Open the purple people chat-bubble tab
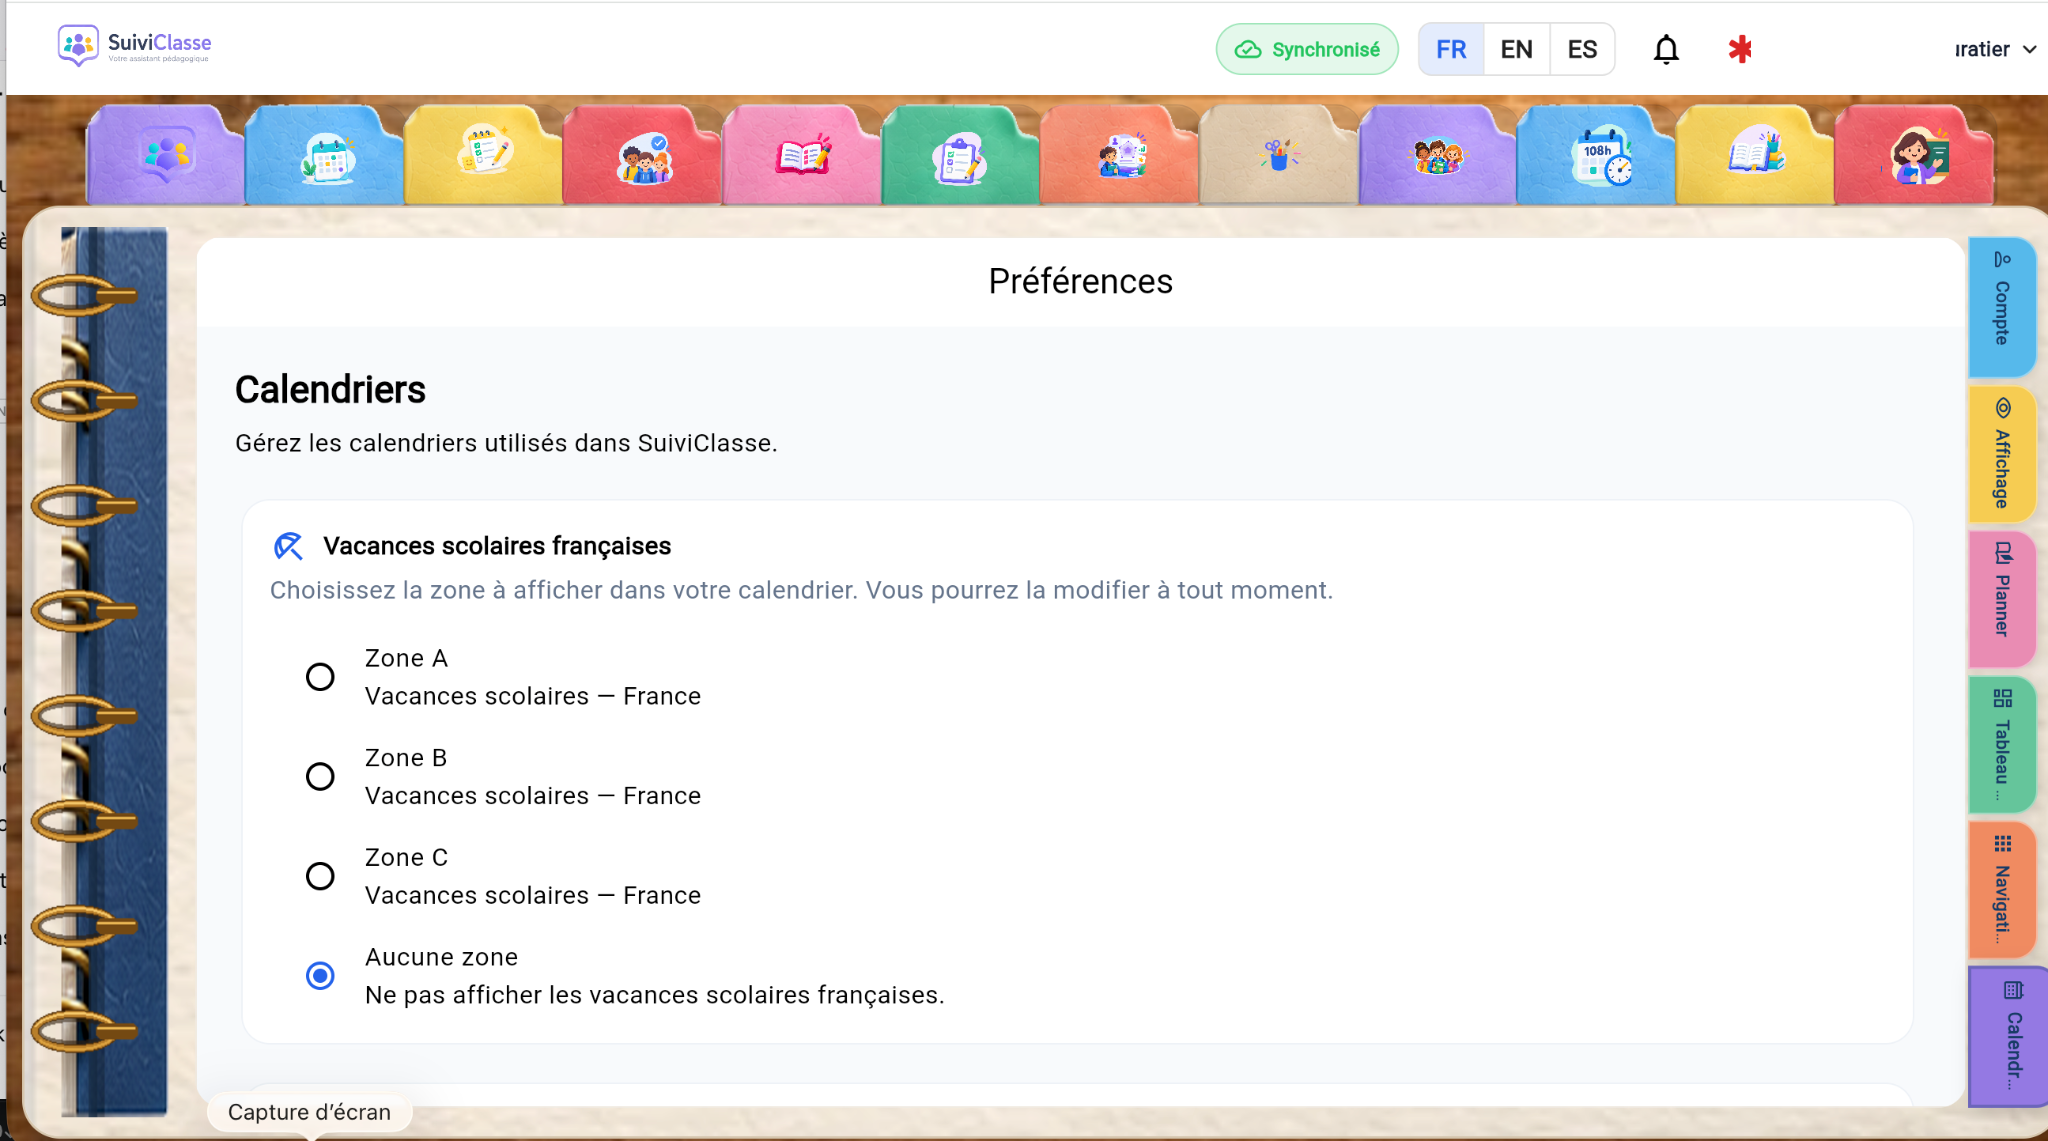The image size is (2048, 1141). point(165,156)
